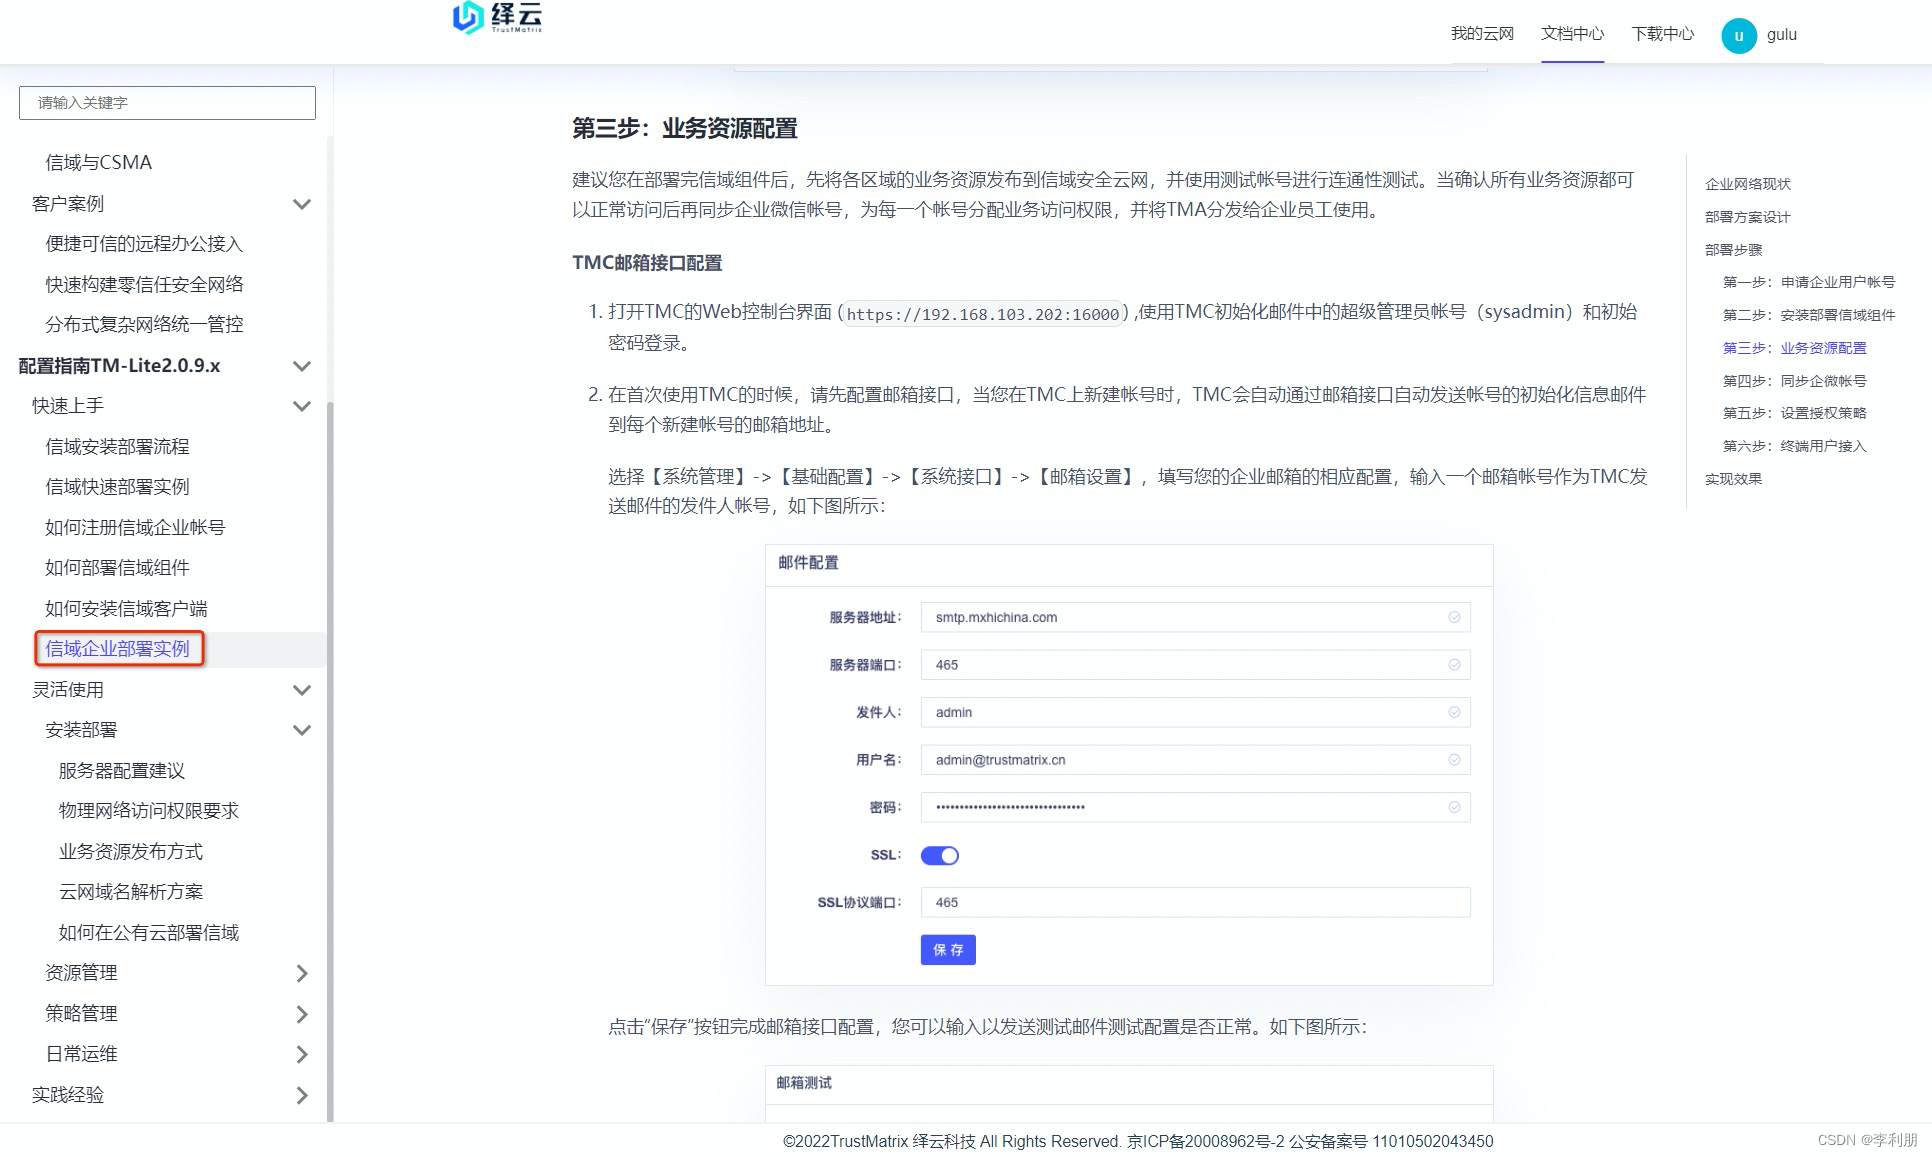
Task: Click the https://192.168.103.202:16000 URL text
Action: (983, 314)
